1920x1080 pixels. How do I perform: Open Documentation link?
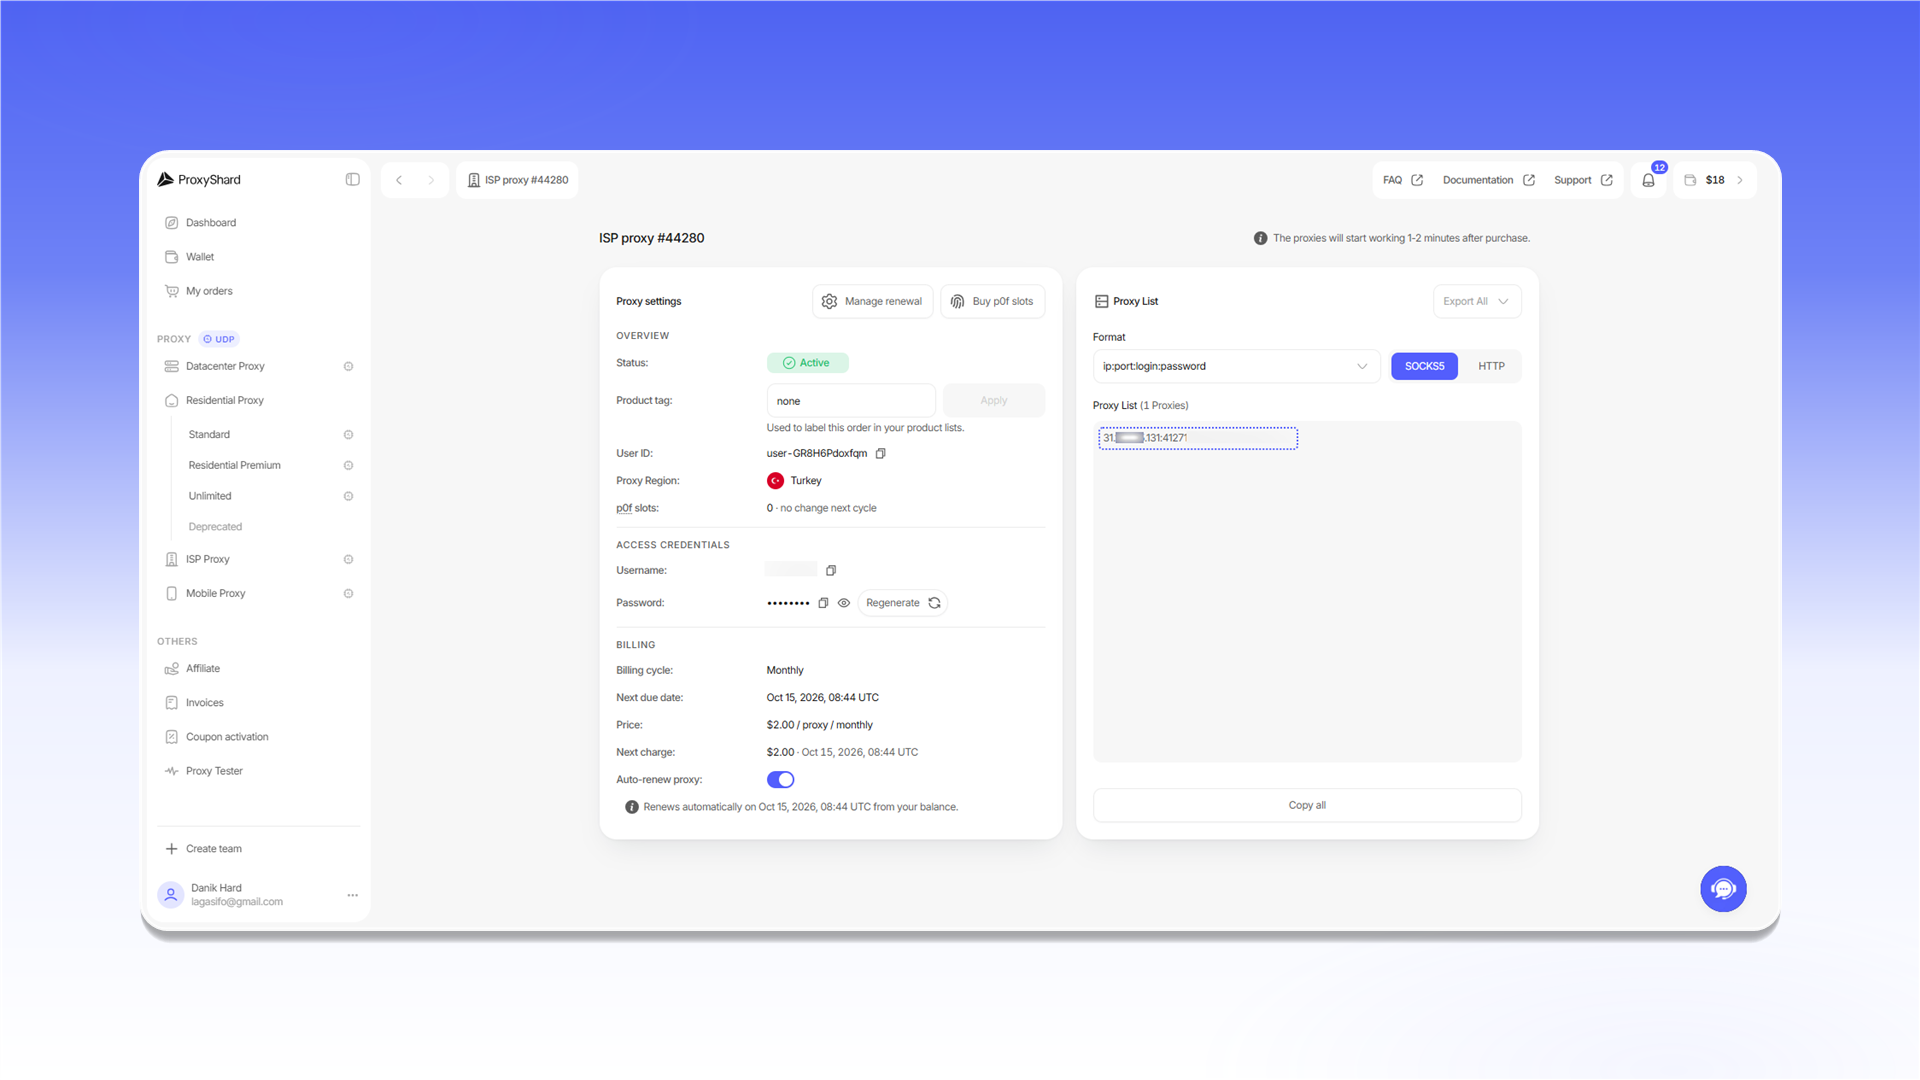point(1488,180)
